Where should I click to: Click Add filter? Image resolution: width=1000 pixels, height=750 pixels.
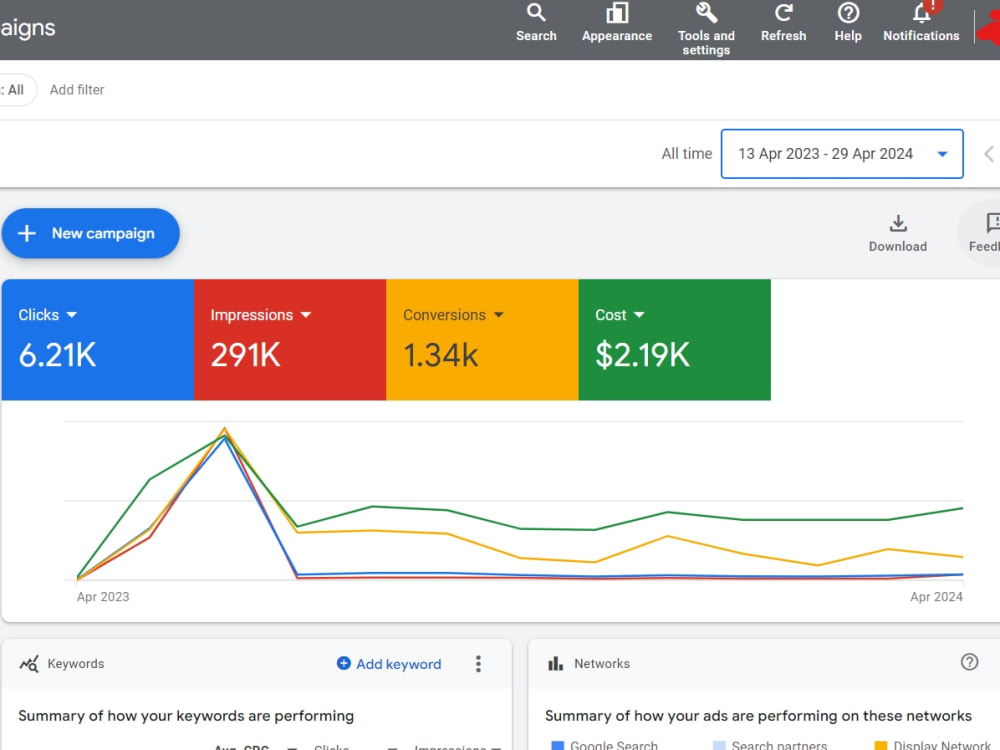click(77, 90)
